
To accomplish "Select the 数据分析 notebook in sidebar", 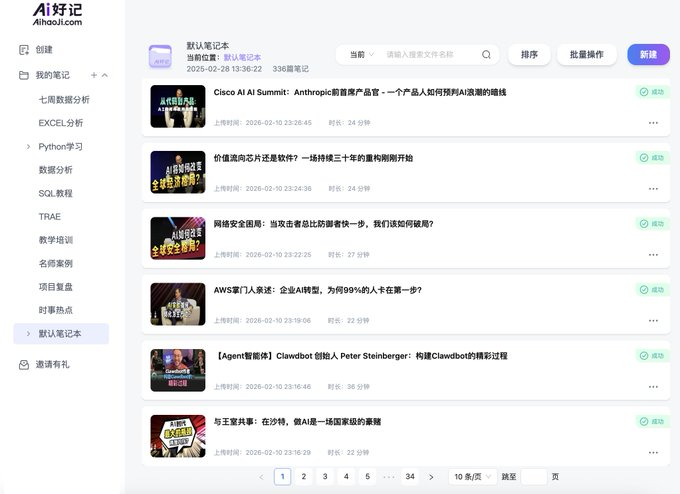I will click(x=55, y=170).
